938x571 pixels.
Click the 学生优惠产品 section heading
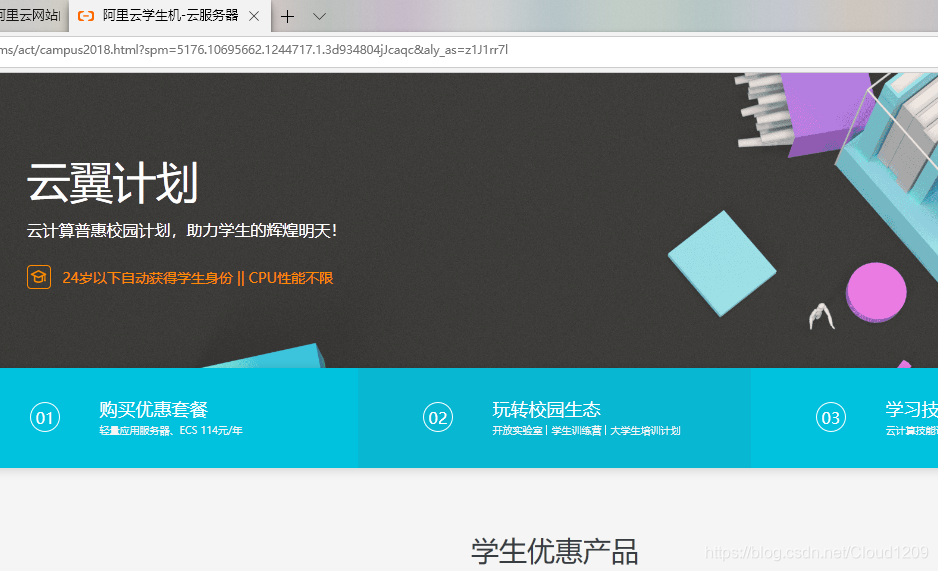pos(554,551)
